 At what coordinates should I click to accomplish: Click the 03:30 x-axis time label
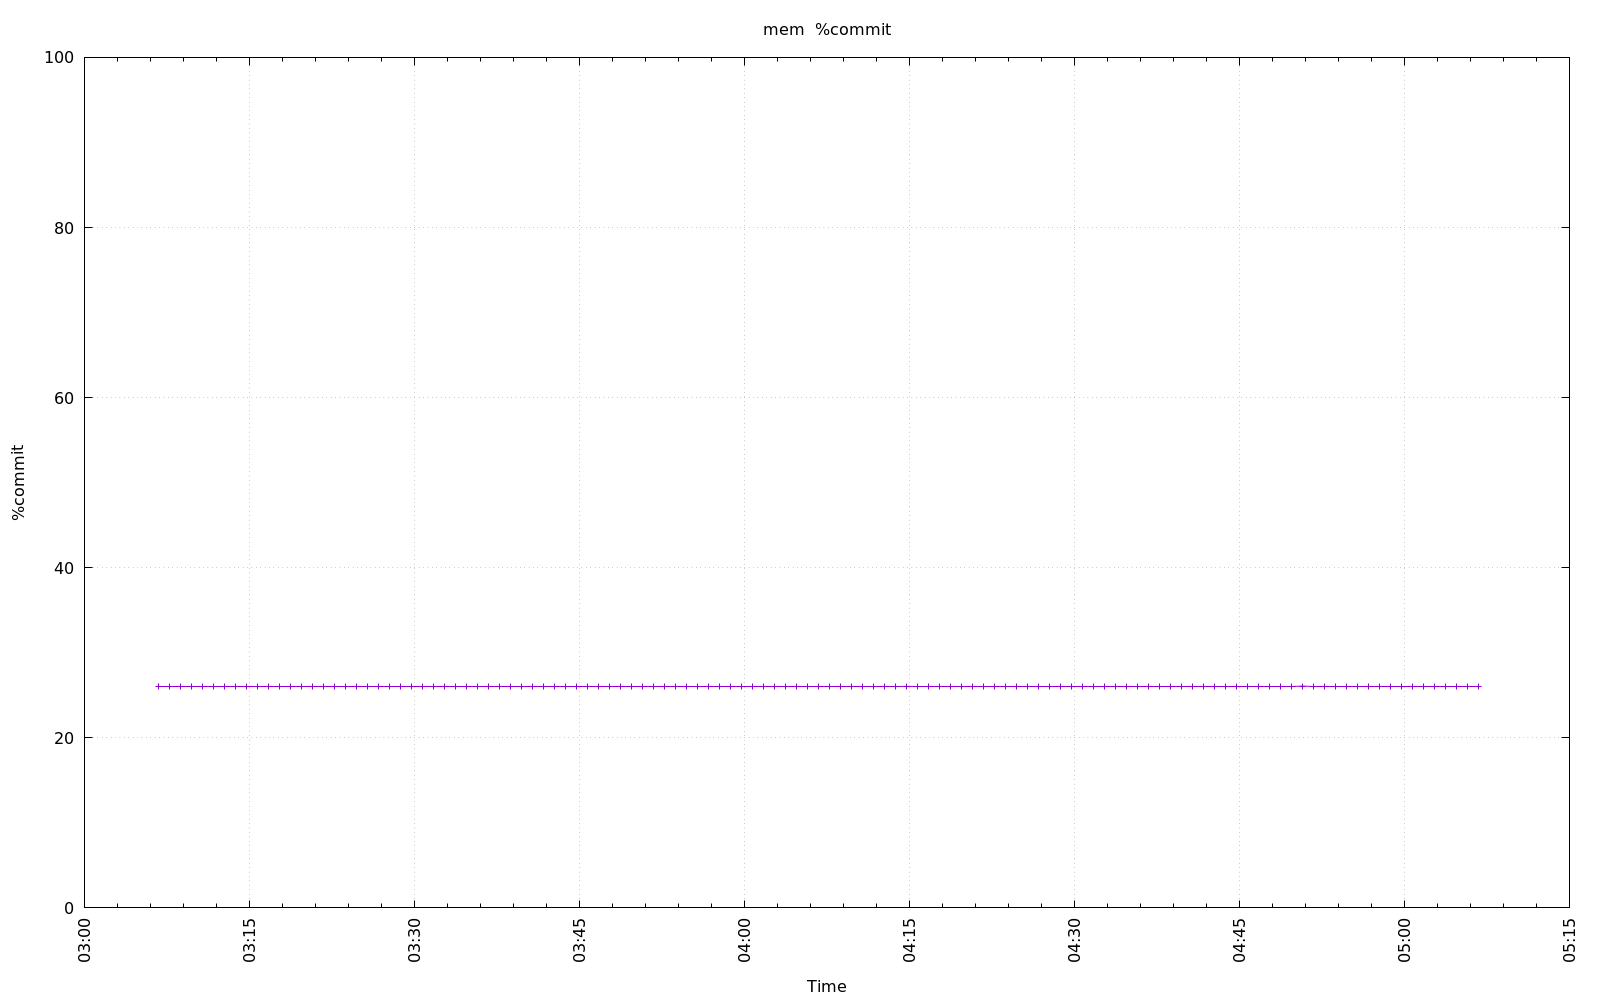[x=415, y=941]
